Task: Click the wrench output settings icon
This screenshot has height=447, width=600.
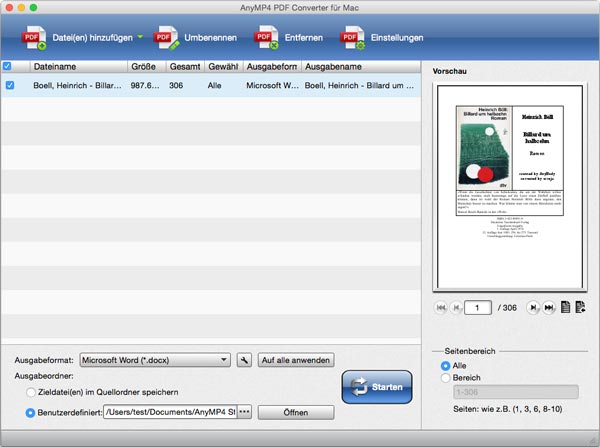Action: 244,360
